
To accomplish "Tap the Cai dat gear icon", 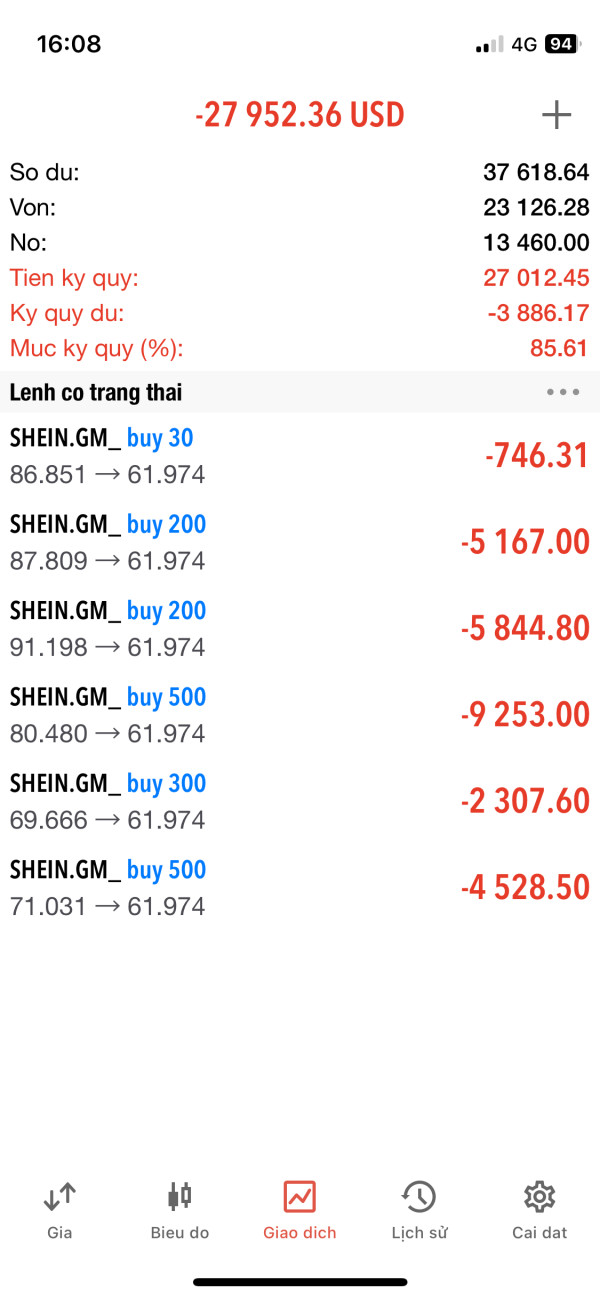I will tap(540, 1195).
